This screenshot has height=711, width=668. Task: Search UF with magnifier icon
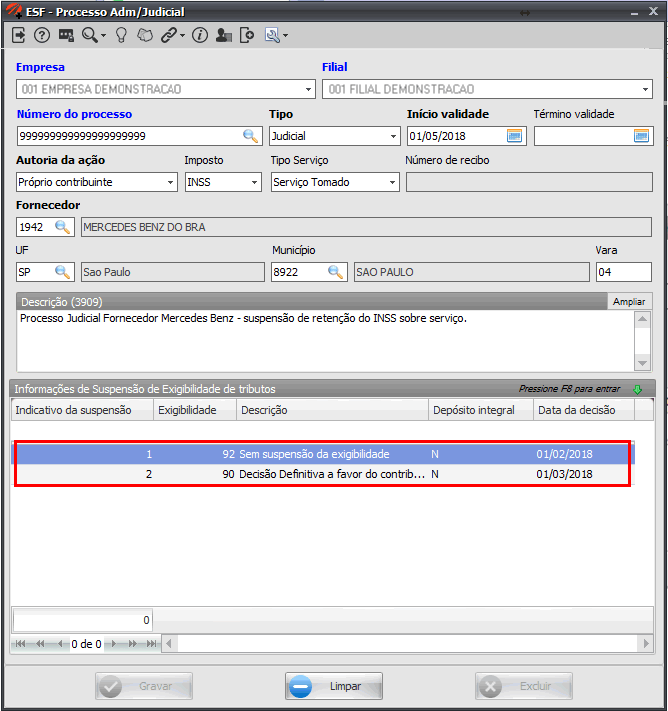click(63, 272)
